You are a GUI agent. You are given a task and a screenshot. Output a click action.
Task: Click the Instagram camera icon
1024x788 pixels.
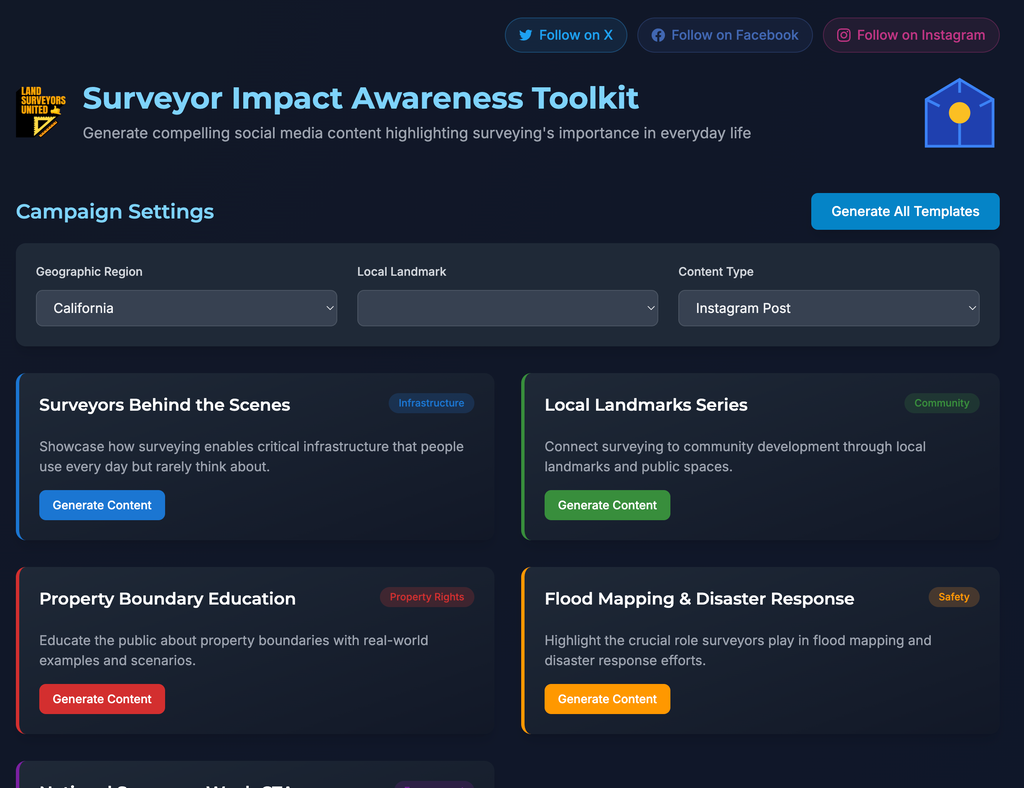(843, 35)
